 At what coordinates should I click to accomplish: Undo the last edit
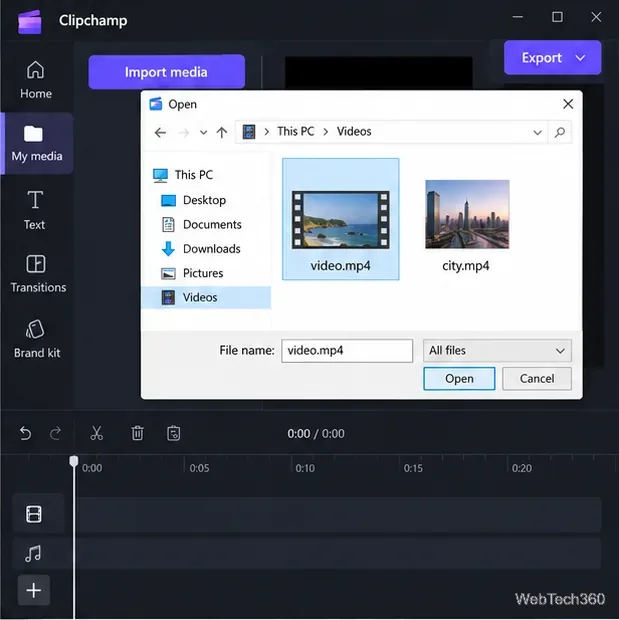tap(25, 433)
